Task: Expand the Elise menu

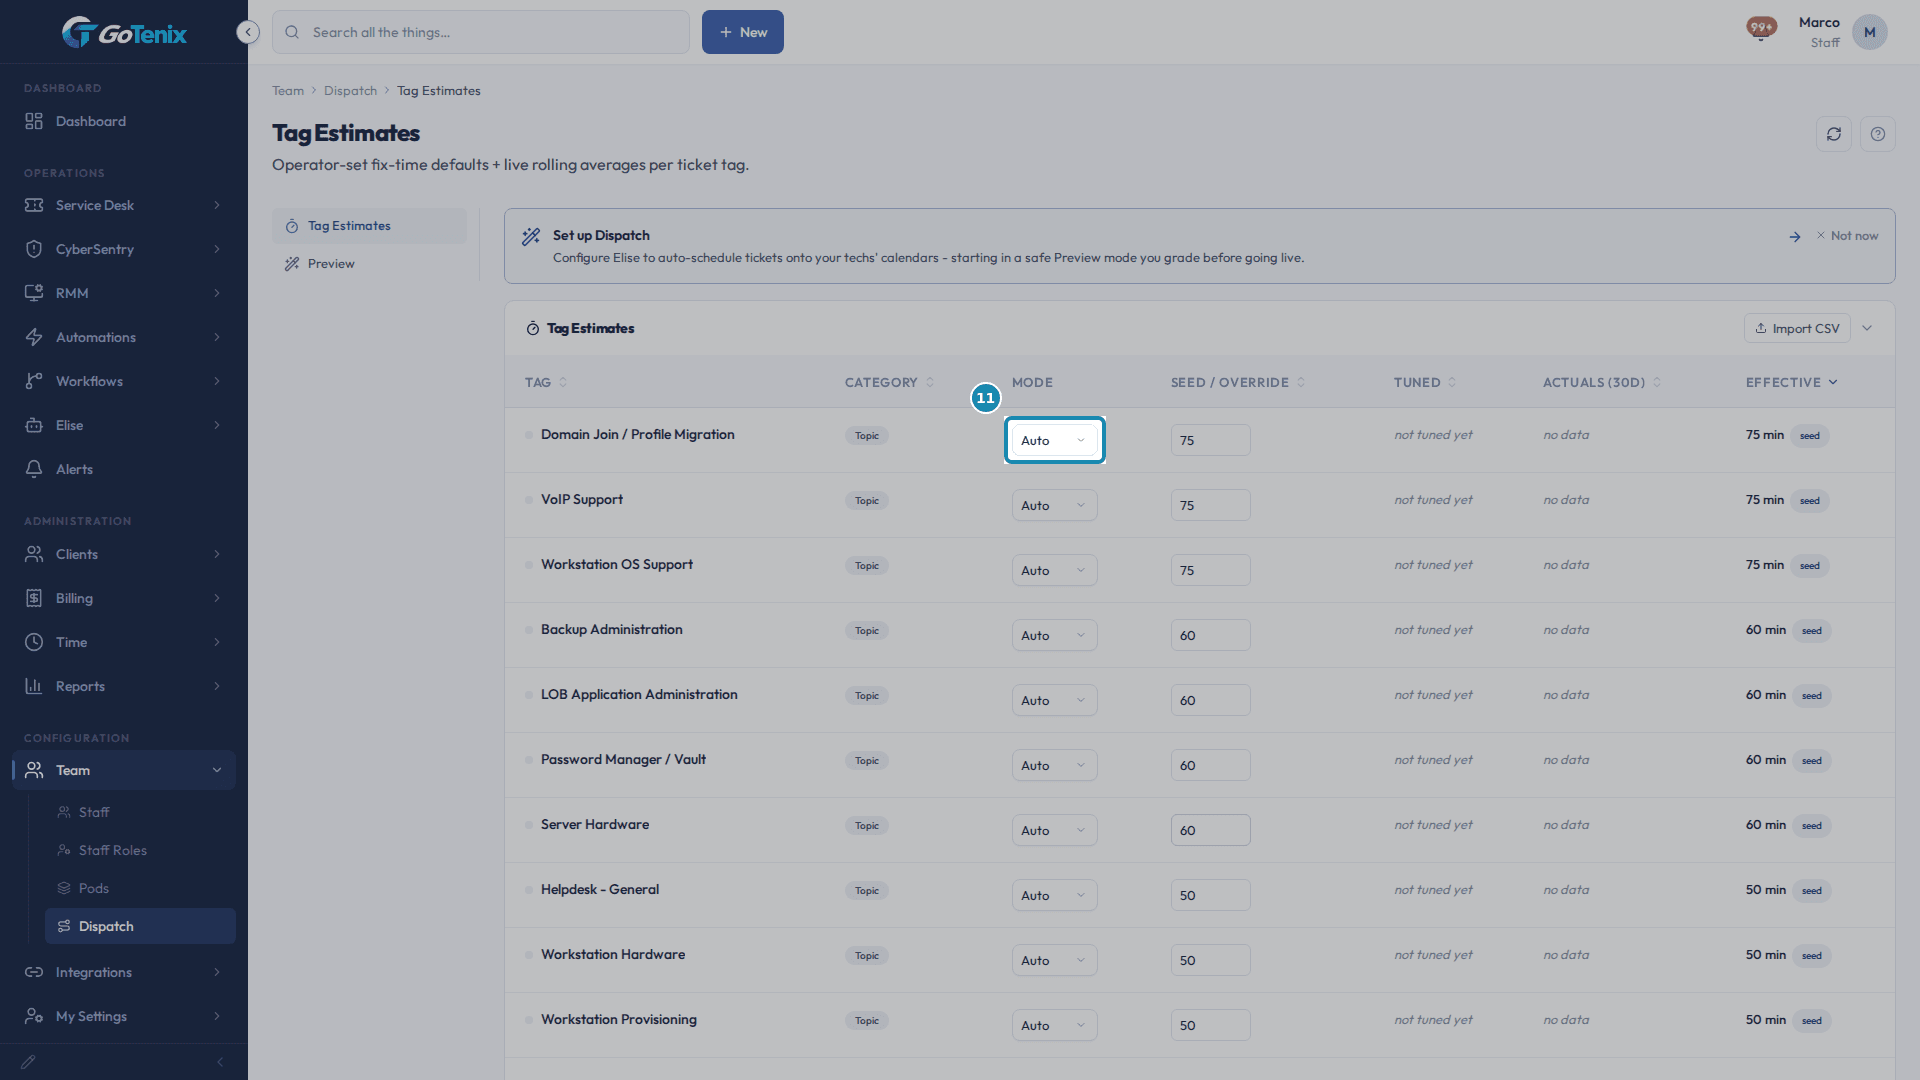Action: pyautogui.click(x=124, y=425)
